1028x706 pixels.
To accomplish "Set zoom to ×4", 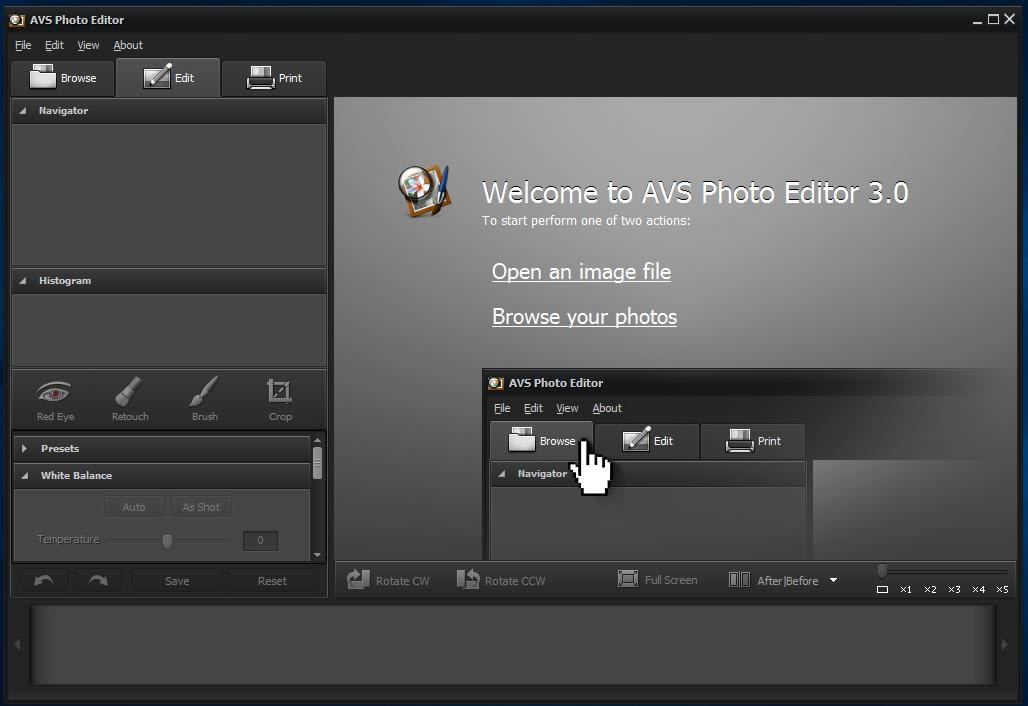I will point(978,589).
